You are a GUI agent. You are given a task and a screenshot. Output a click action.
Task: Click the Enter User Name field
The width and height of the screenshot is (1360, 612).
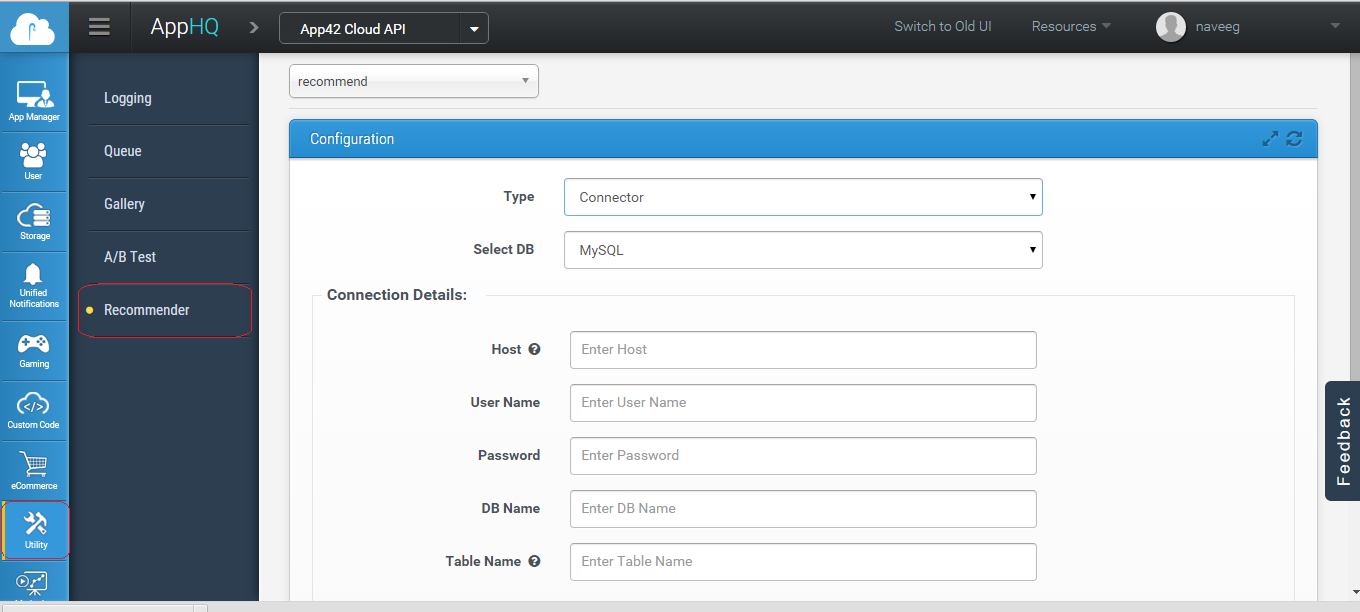tap(803, 402)
